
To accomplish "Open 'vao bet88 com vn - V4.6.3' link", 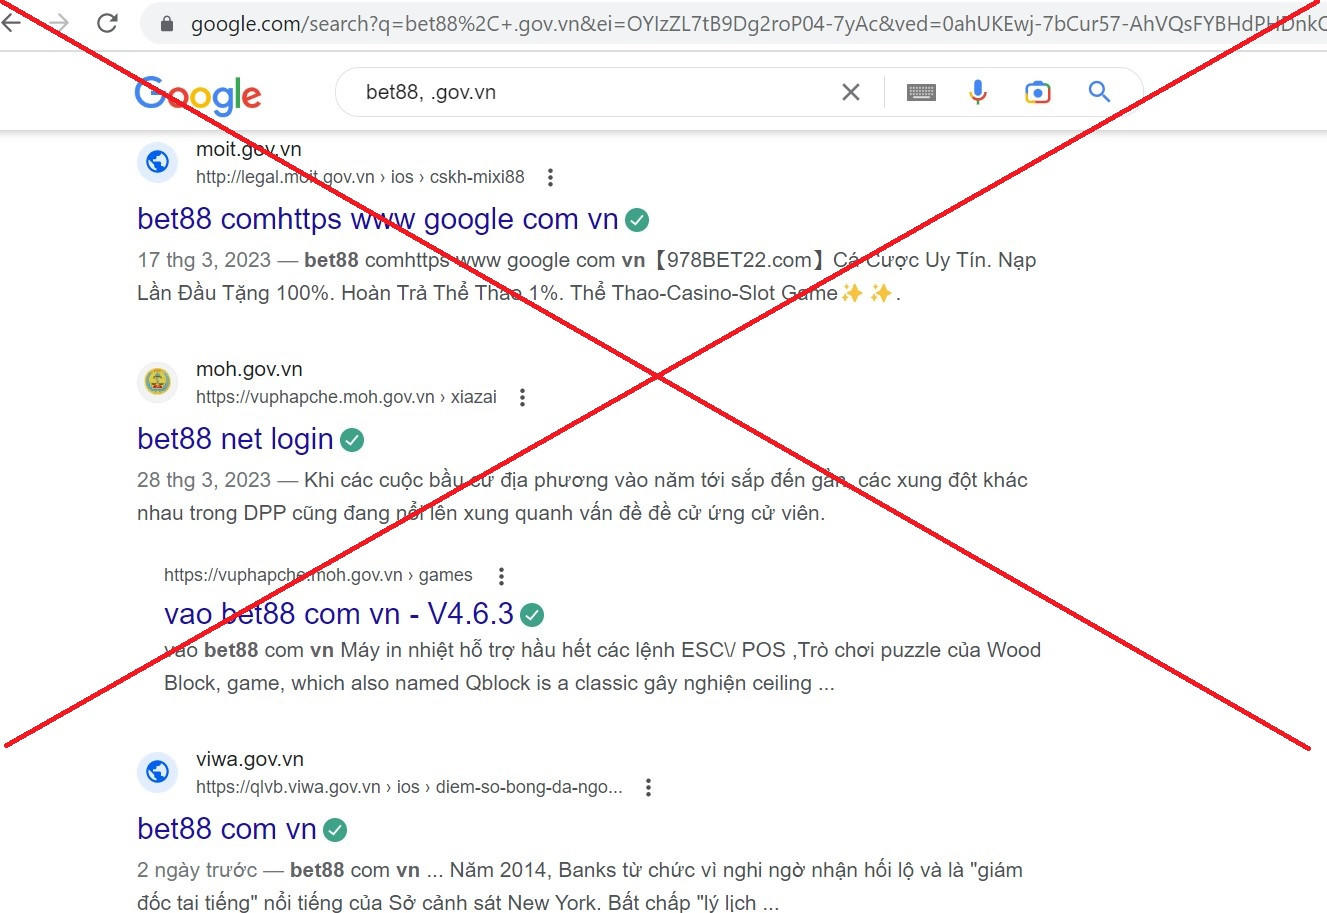I will (339, 613).
